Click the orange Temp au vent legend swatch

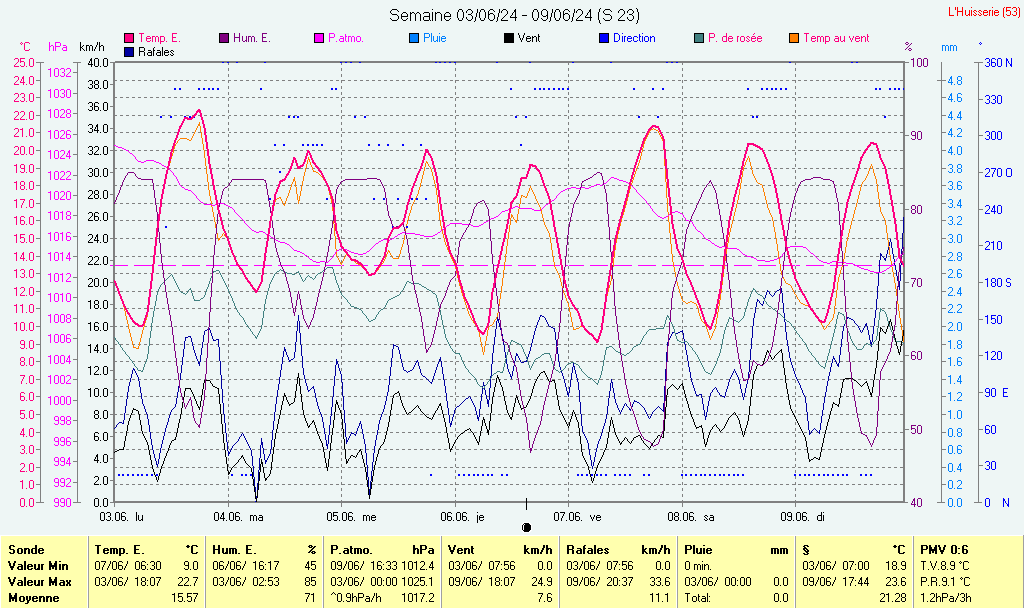tap(794, 39)
